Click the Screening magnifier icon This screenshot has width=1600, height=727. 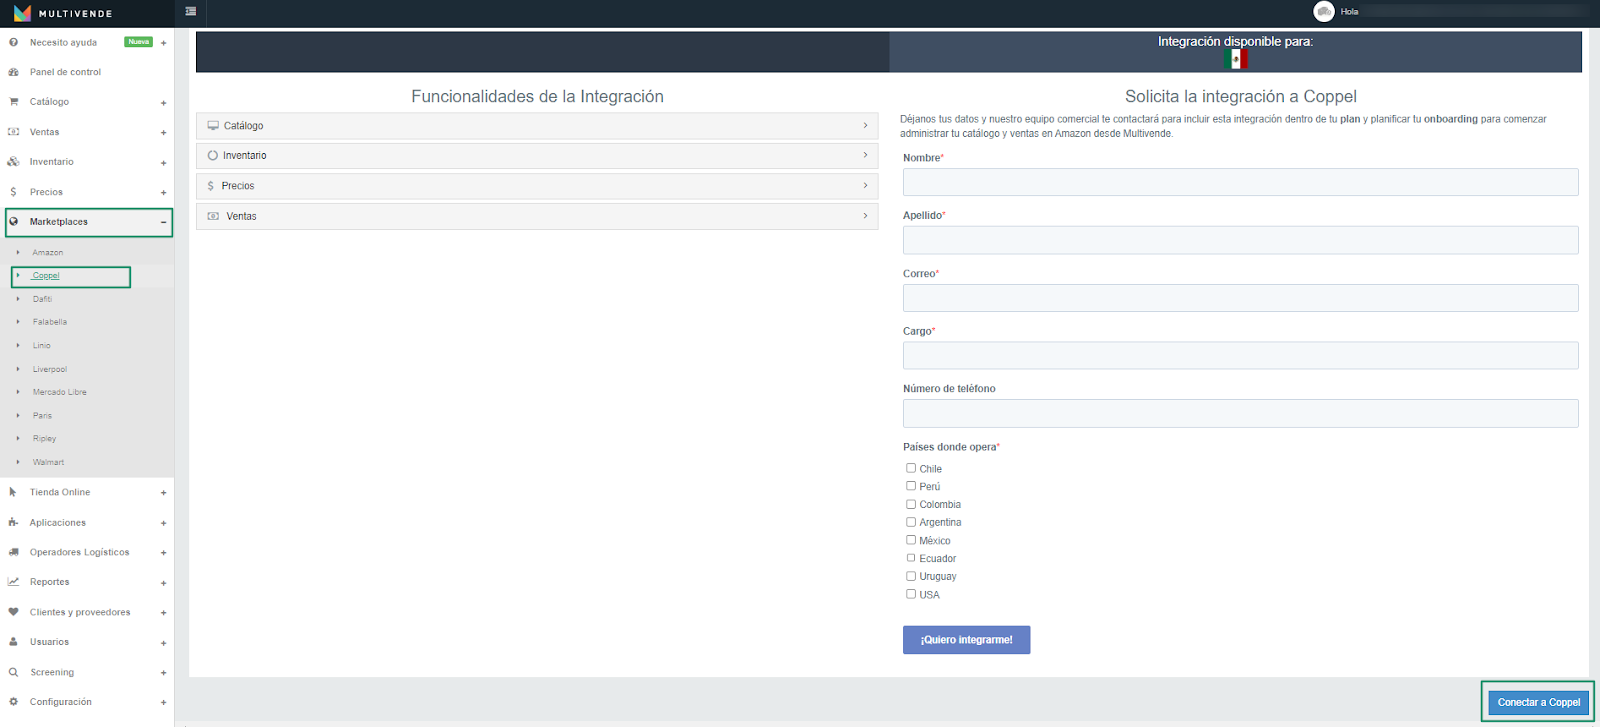click(x=13, y=672)
